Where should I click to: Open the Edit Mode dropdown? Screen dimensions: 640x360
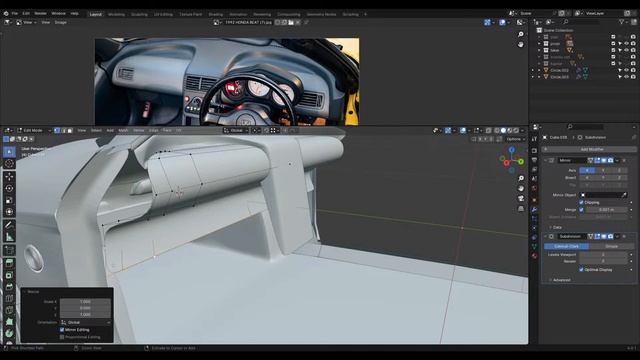[x=34, y=131]
